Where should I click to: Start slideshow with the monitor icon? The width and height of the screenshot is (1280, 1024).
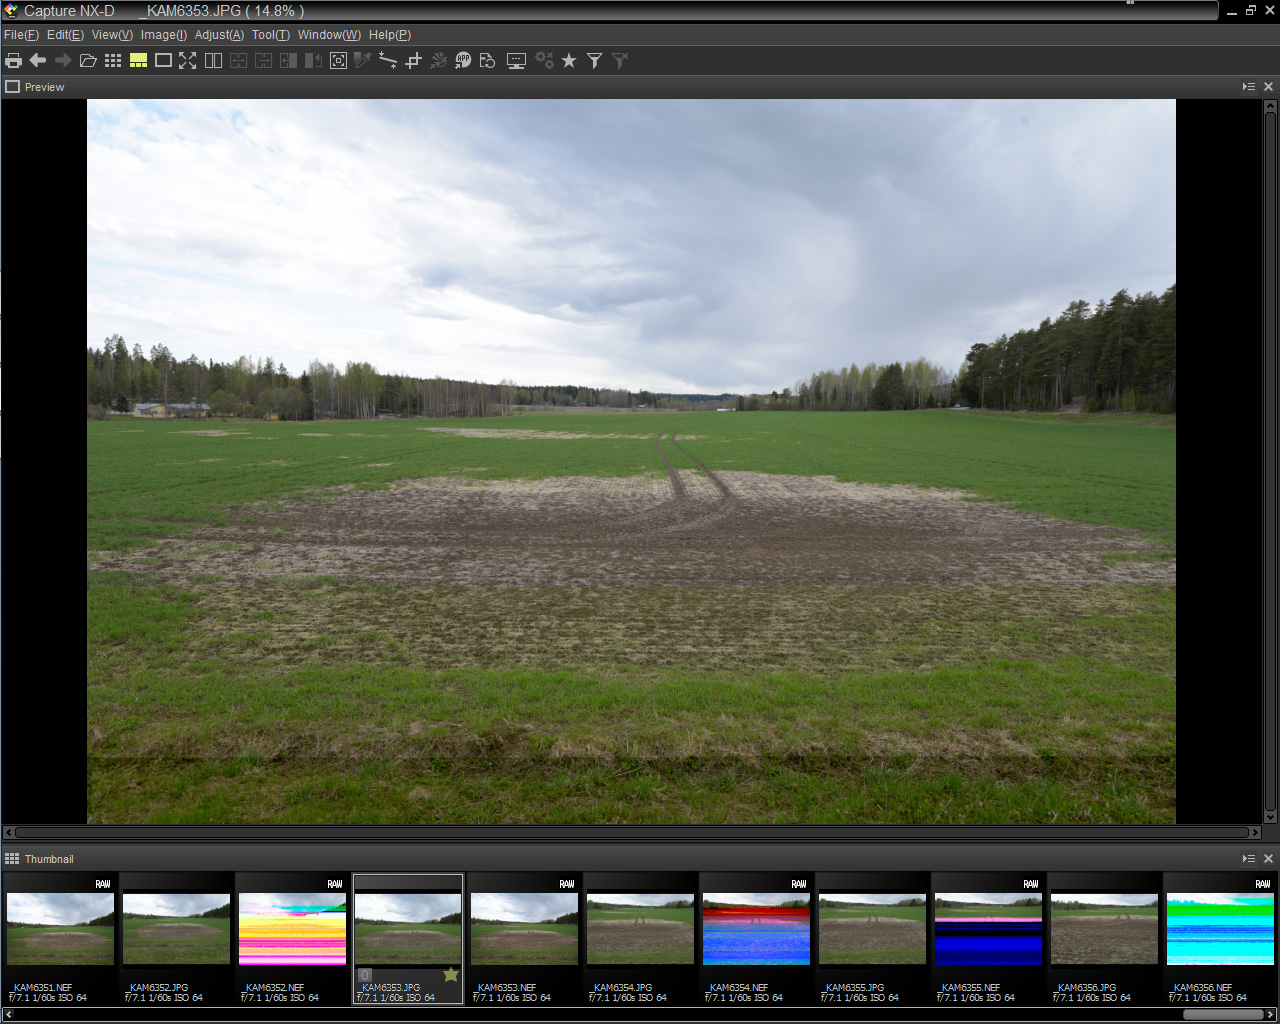pyautogui.click(x=516, y=61)
